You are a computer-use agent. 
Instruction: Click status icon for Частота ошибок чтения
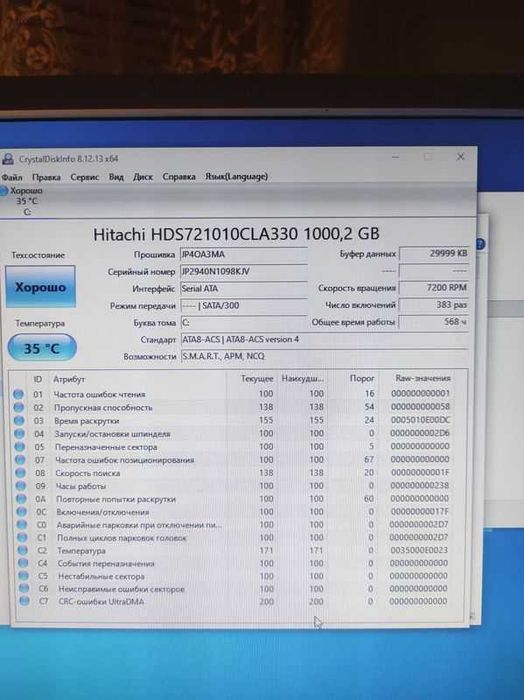pyautogui.click(x=18, y=394)
